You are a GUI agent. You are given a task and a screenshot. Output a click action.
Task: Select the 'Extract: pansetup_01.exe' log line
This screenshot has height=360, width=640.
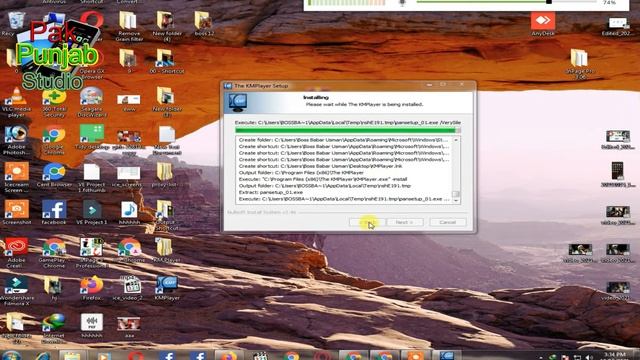(x=271, y=192)
